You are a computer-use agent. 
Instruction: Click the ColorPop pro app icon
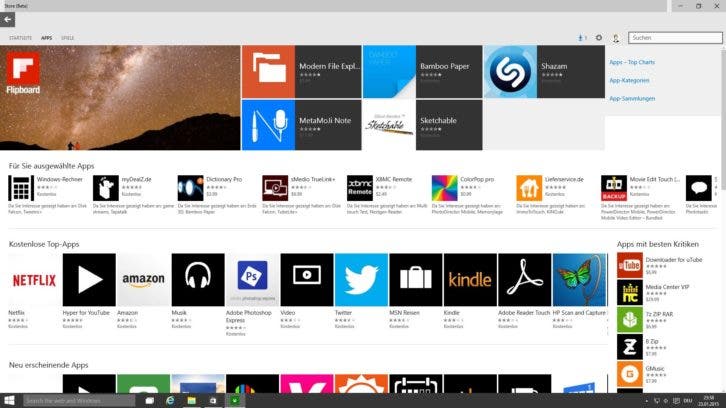pos(444,188)
